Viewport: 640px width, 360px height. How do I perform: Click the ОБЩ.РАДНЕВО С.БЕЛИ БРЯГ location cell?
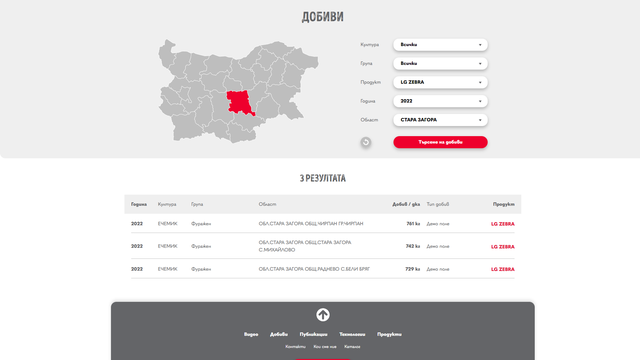pyautogui.click(x=314, y=269)
